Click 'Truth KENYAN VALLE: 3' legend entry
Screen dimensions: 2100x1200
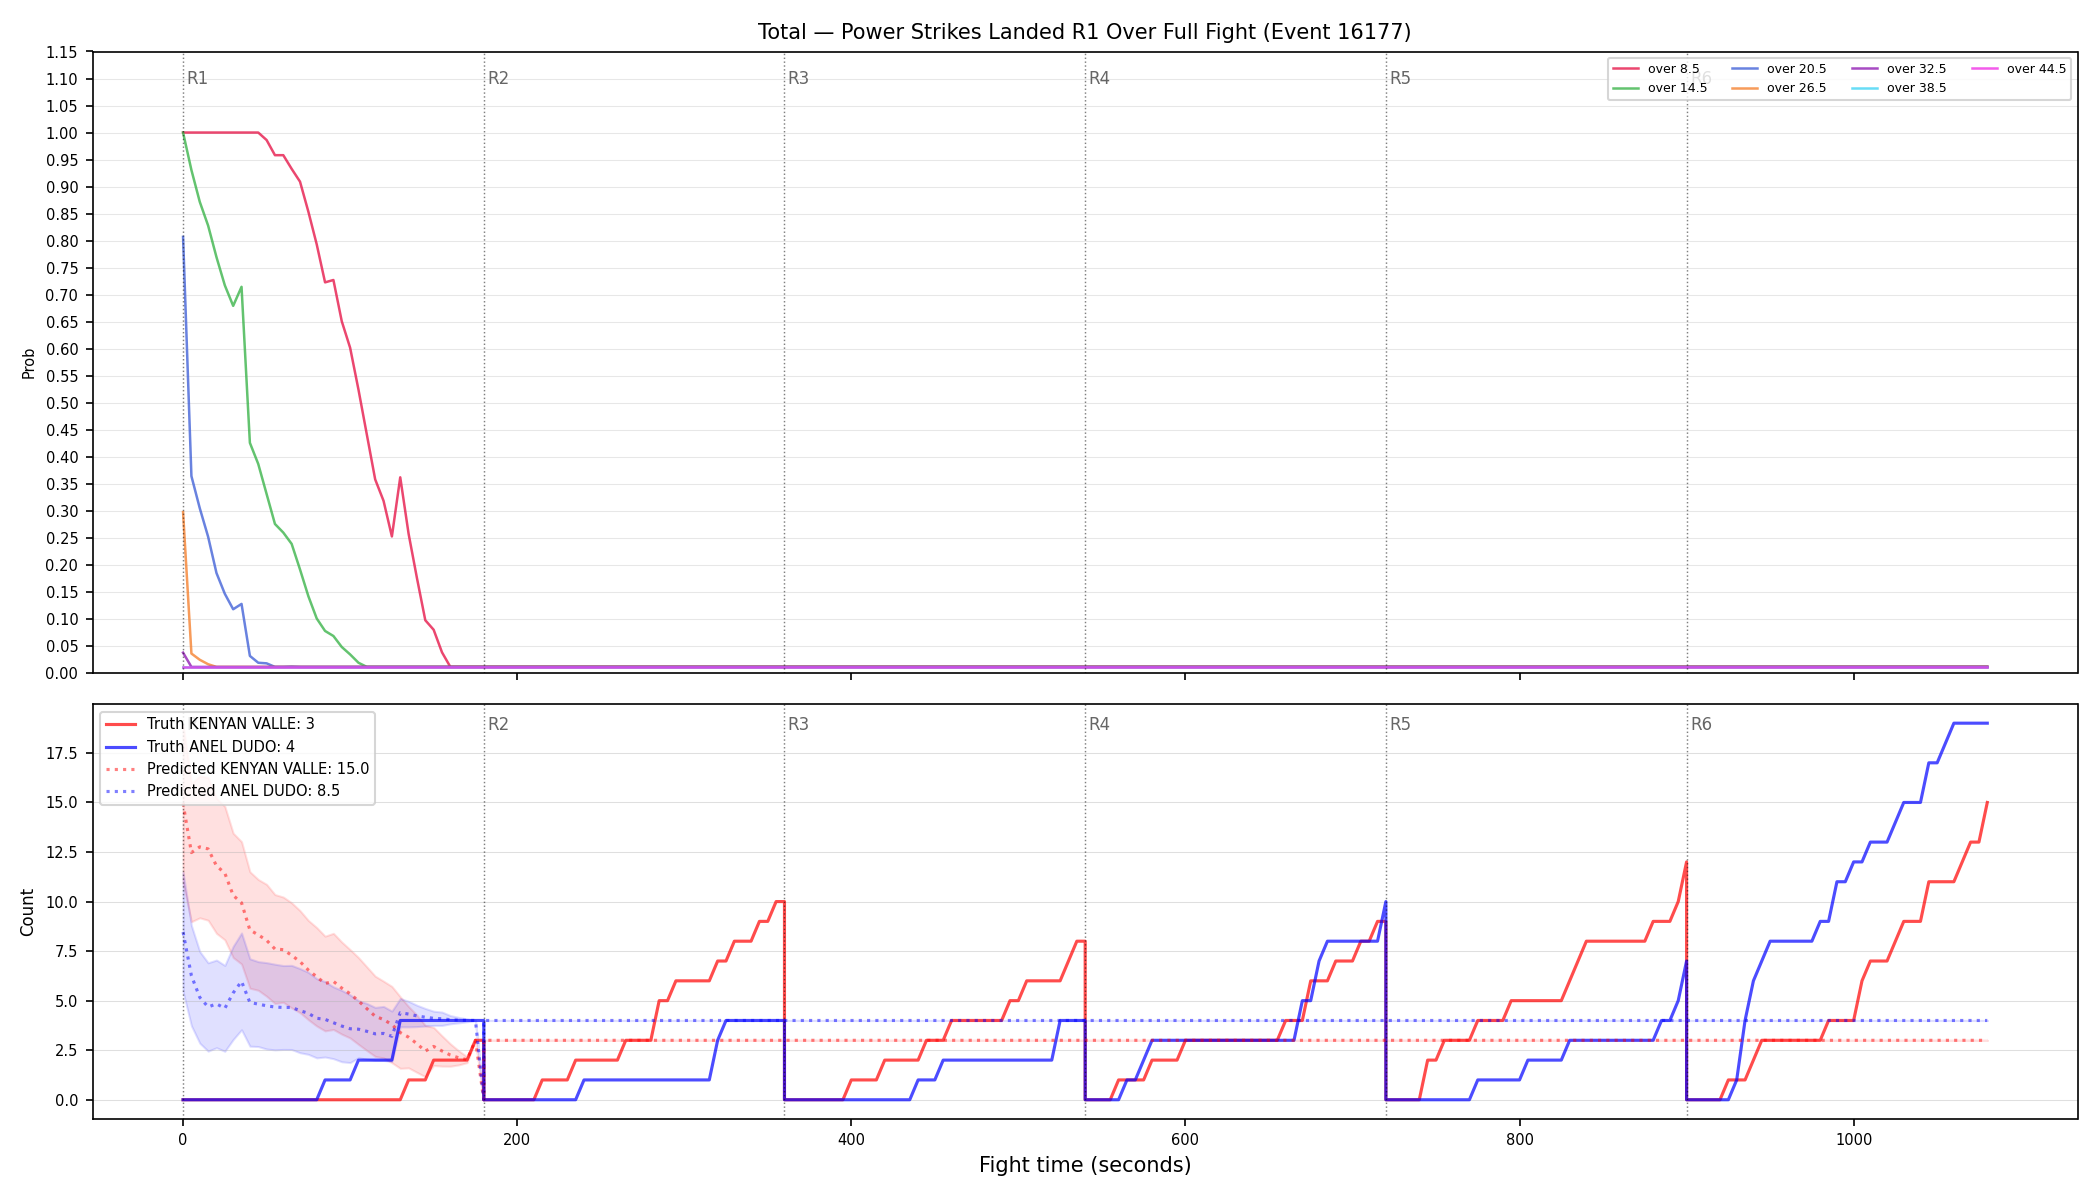[210, 724]
